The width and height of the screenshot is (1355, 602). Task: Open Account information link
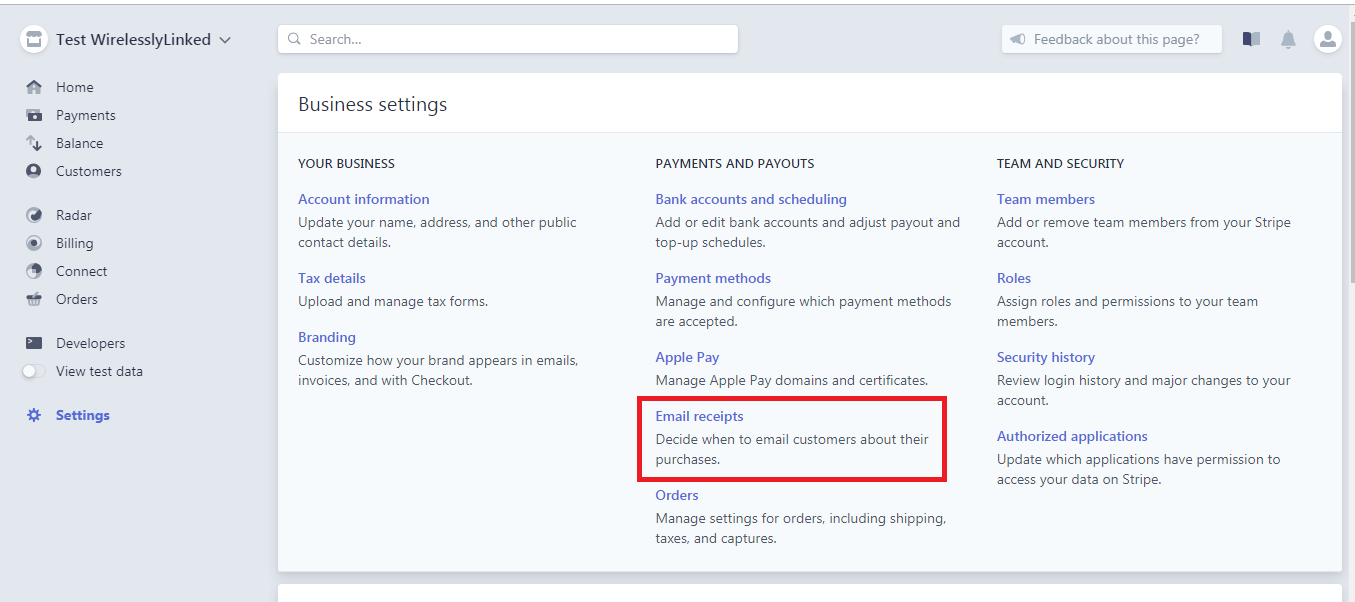(363, 199)
